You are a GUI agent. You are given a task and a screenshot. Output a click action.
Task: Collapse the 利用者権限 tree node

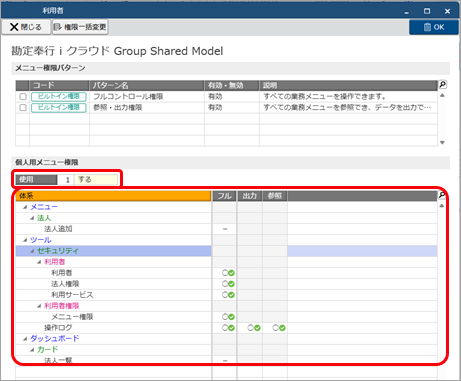point(39,306)
